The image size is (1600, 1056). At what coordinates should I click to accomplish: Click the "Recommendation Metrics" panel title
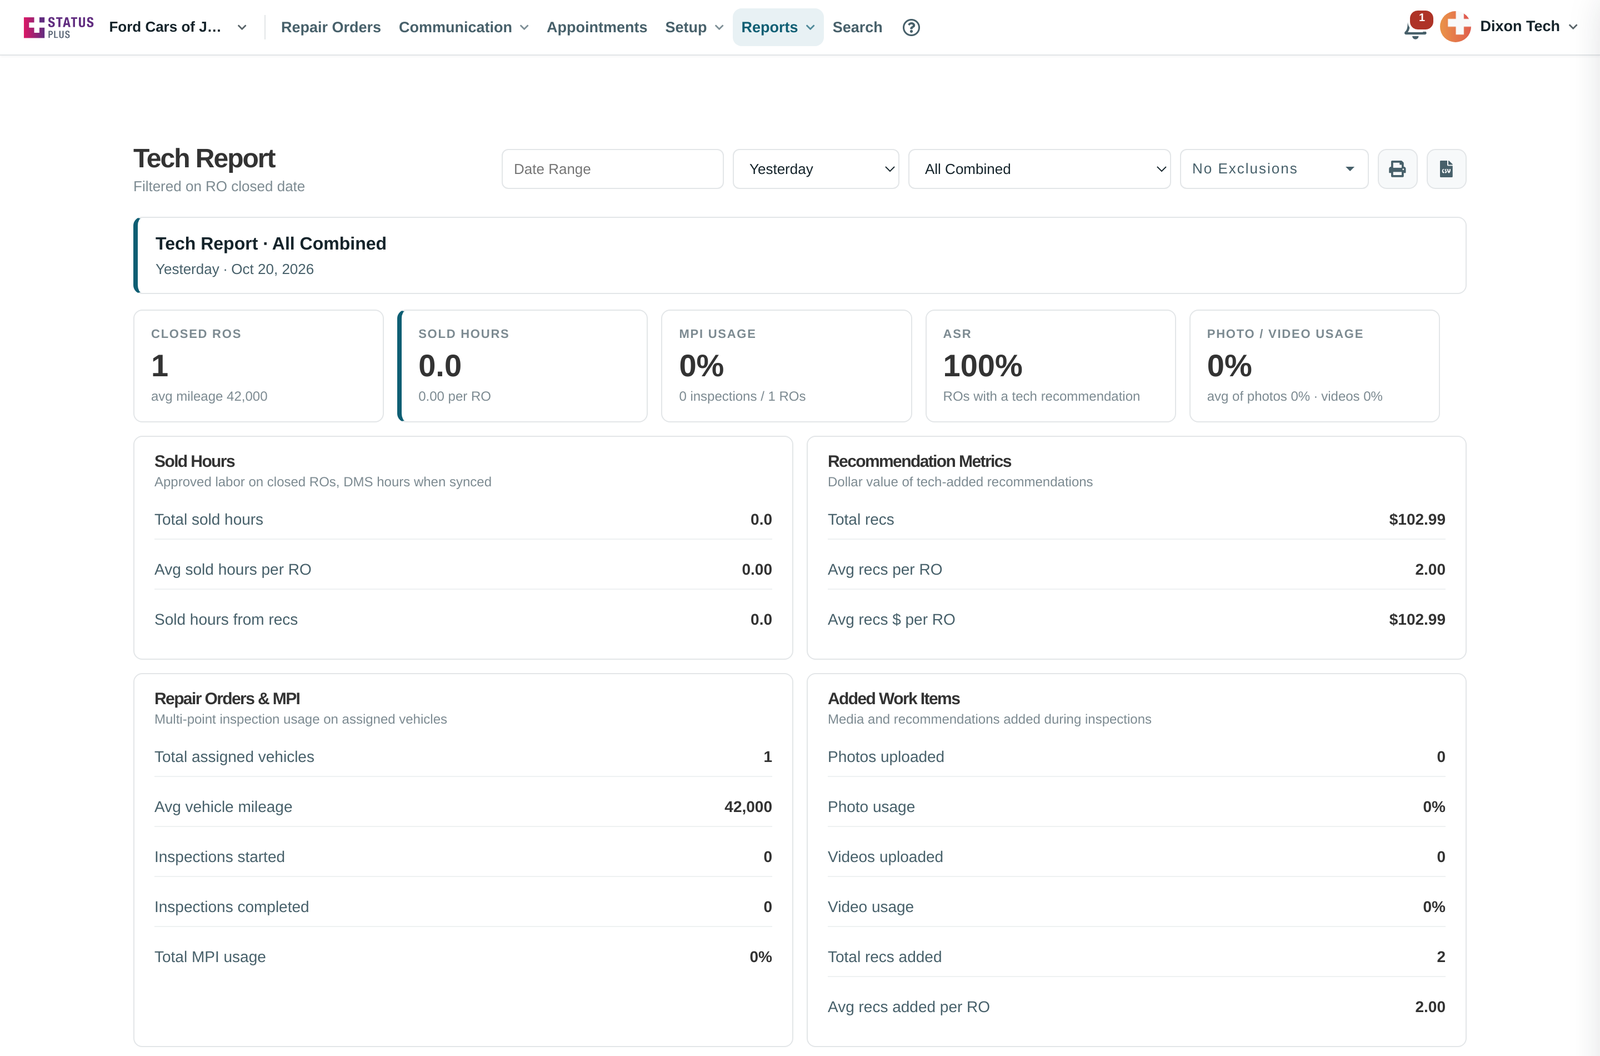[919, 461]
